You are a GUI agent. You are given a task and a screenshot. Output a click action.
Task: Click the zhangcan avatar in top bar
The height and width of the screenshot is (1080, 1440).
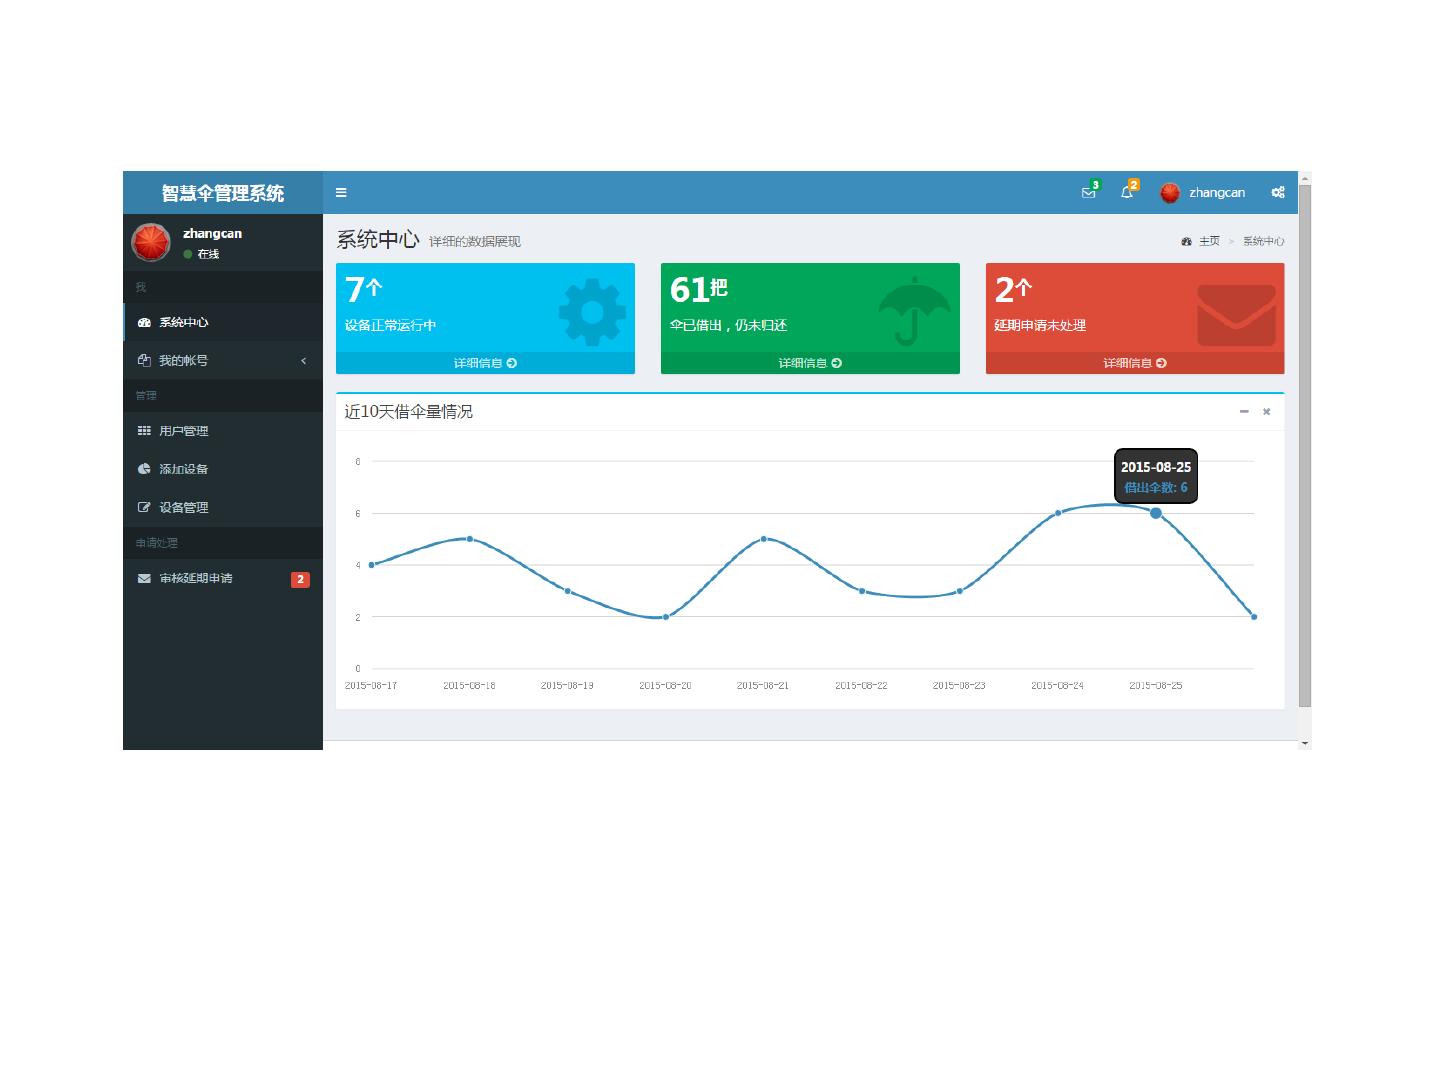pyautogui.click(x=1170, y=193)
